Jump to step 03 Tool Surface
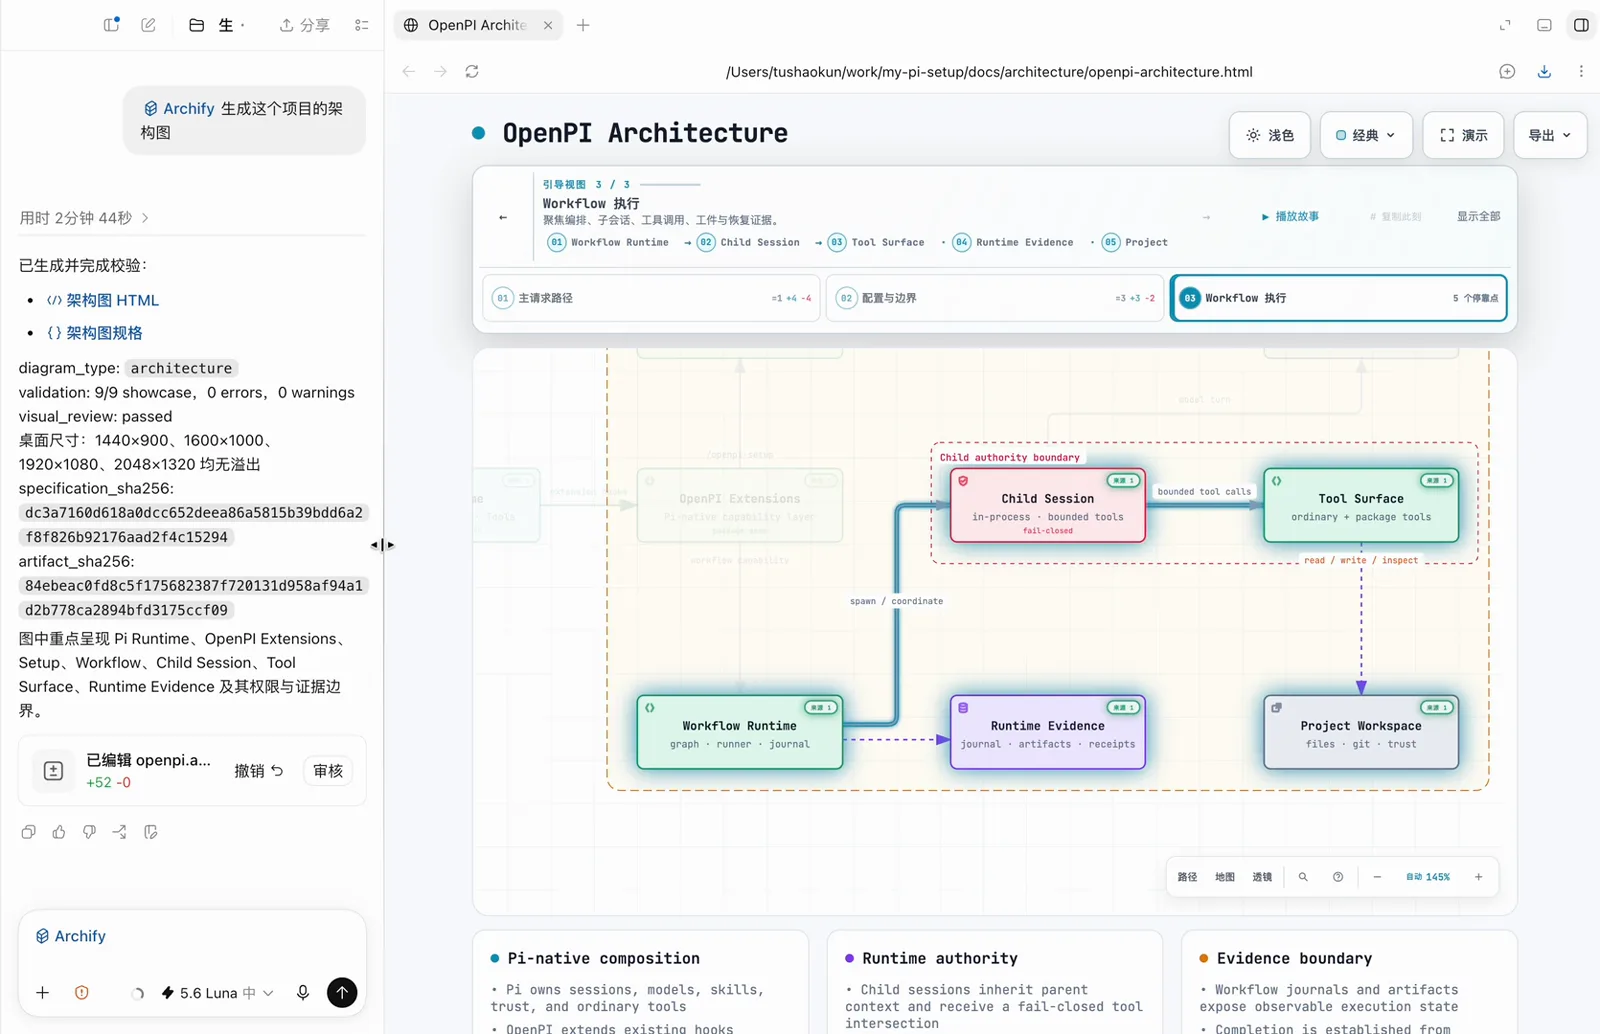Image resolution: width=1600 pixels, height=1034 pixels. pyautogui.click(x=877, y=242)
